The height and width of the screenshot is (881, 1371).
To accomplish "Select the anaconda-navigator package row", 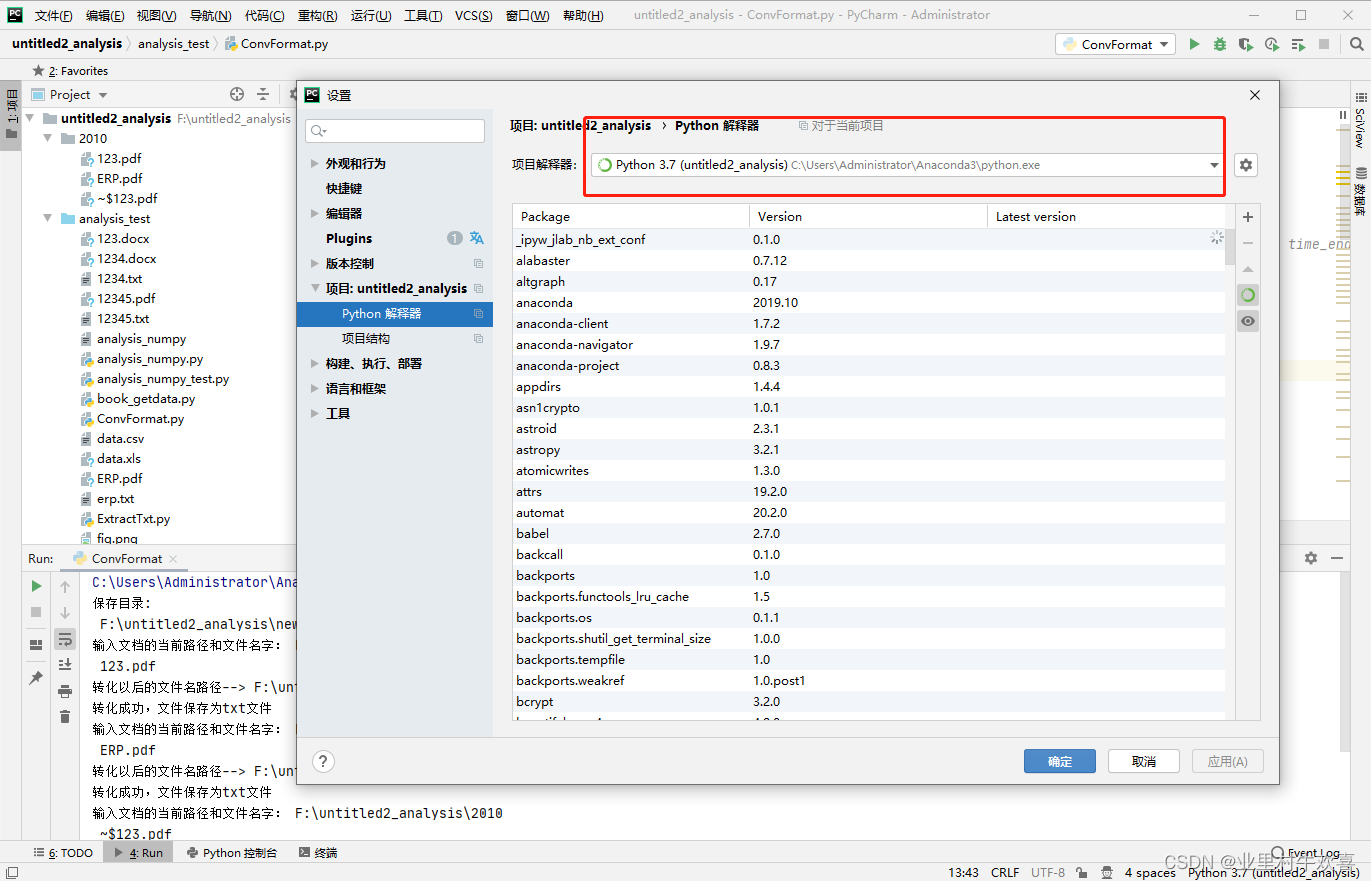I will (x=869, y=344).
